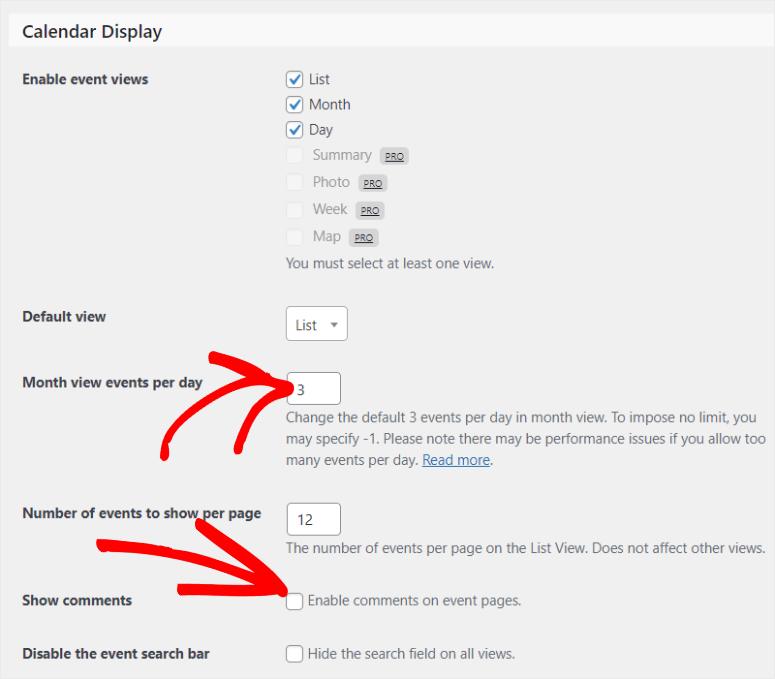The width and height of the screenshot is (775, 679).
Task: Open the PRO badge next to Week
Action: pyautogui.click(x=370, y=211)
